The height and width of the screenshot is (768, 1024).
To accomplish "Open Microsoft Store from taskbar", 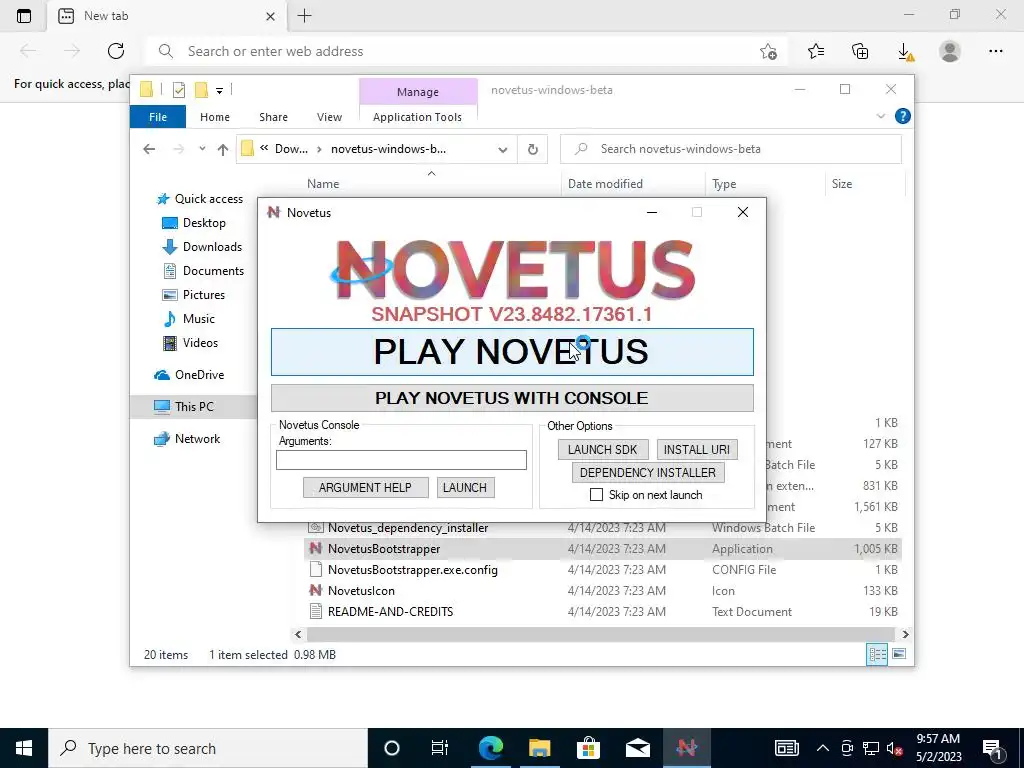I will pos(588,748).
